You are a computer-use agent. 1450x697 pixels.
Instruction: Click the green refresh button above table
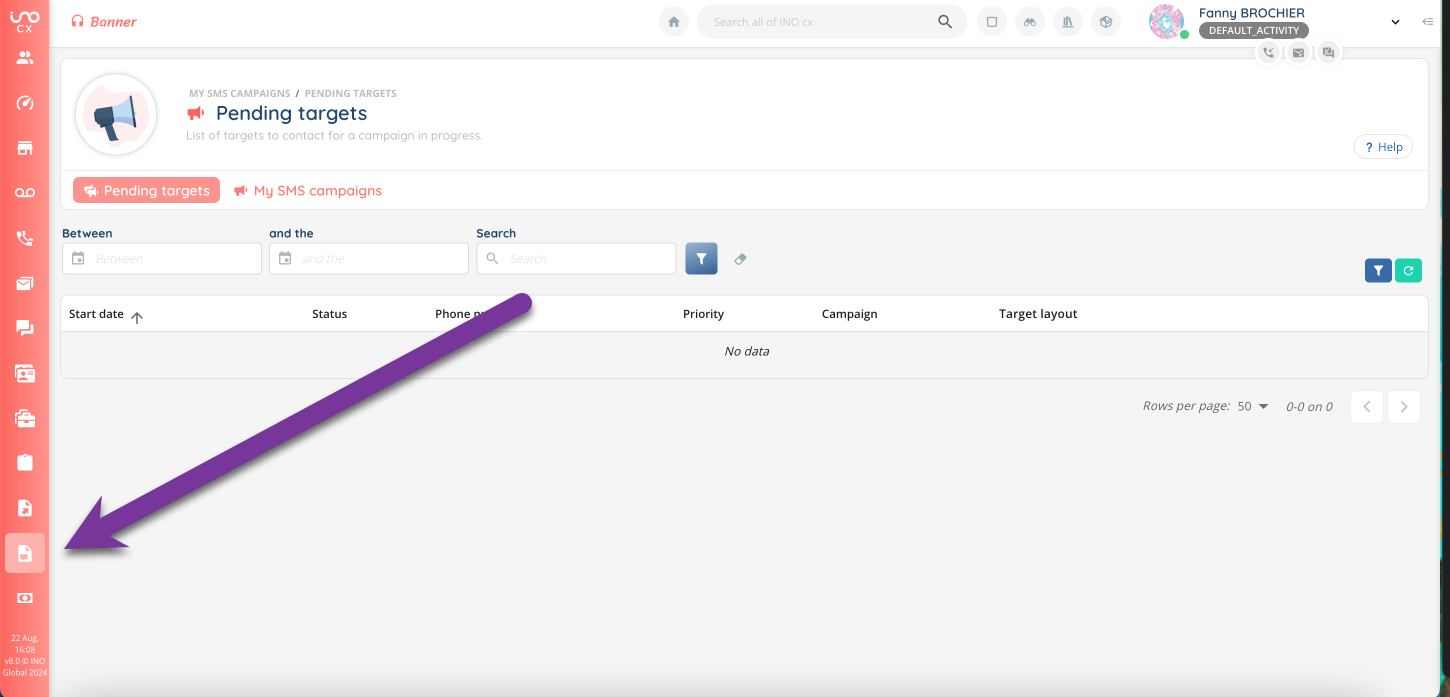[x=1408, y=270]
